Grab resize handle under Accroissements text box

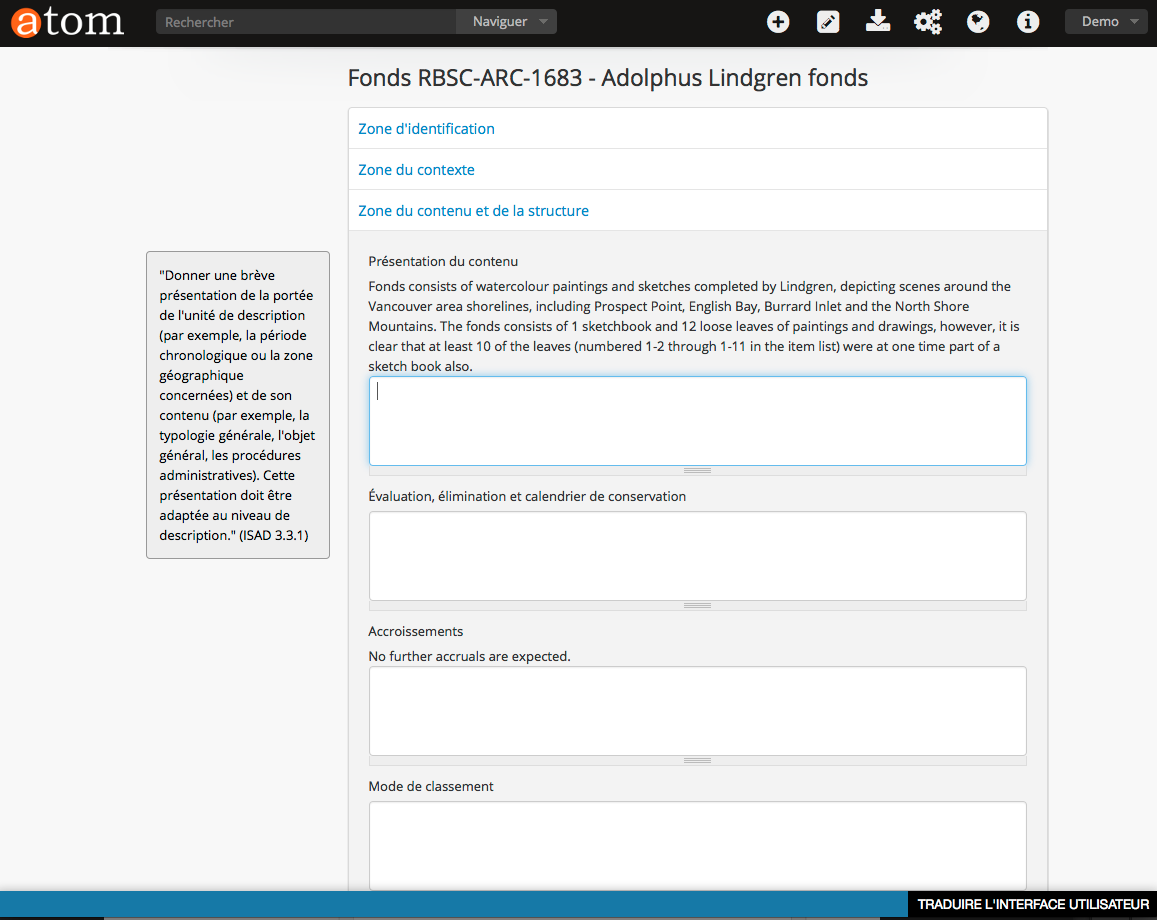pos(697,760)
